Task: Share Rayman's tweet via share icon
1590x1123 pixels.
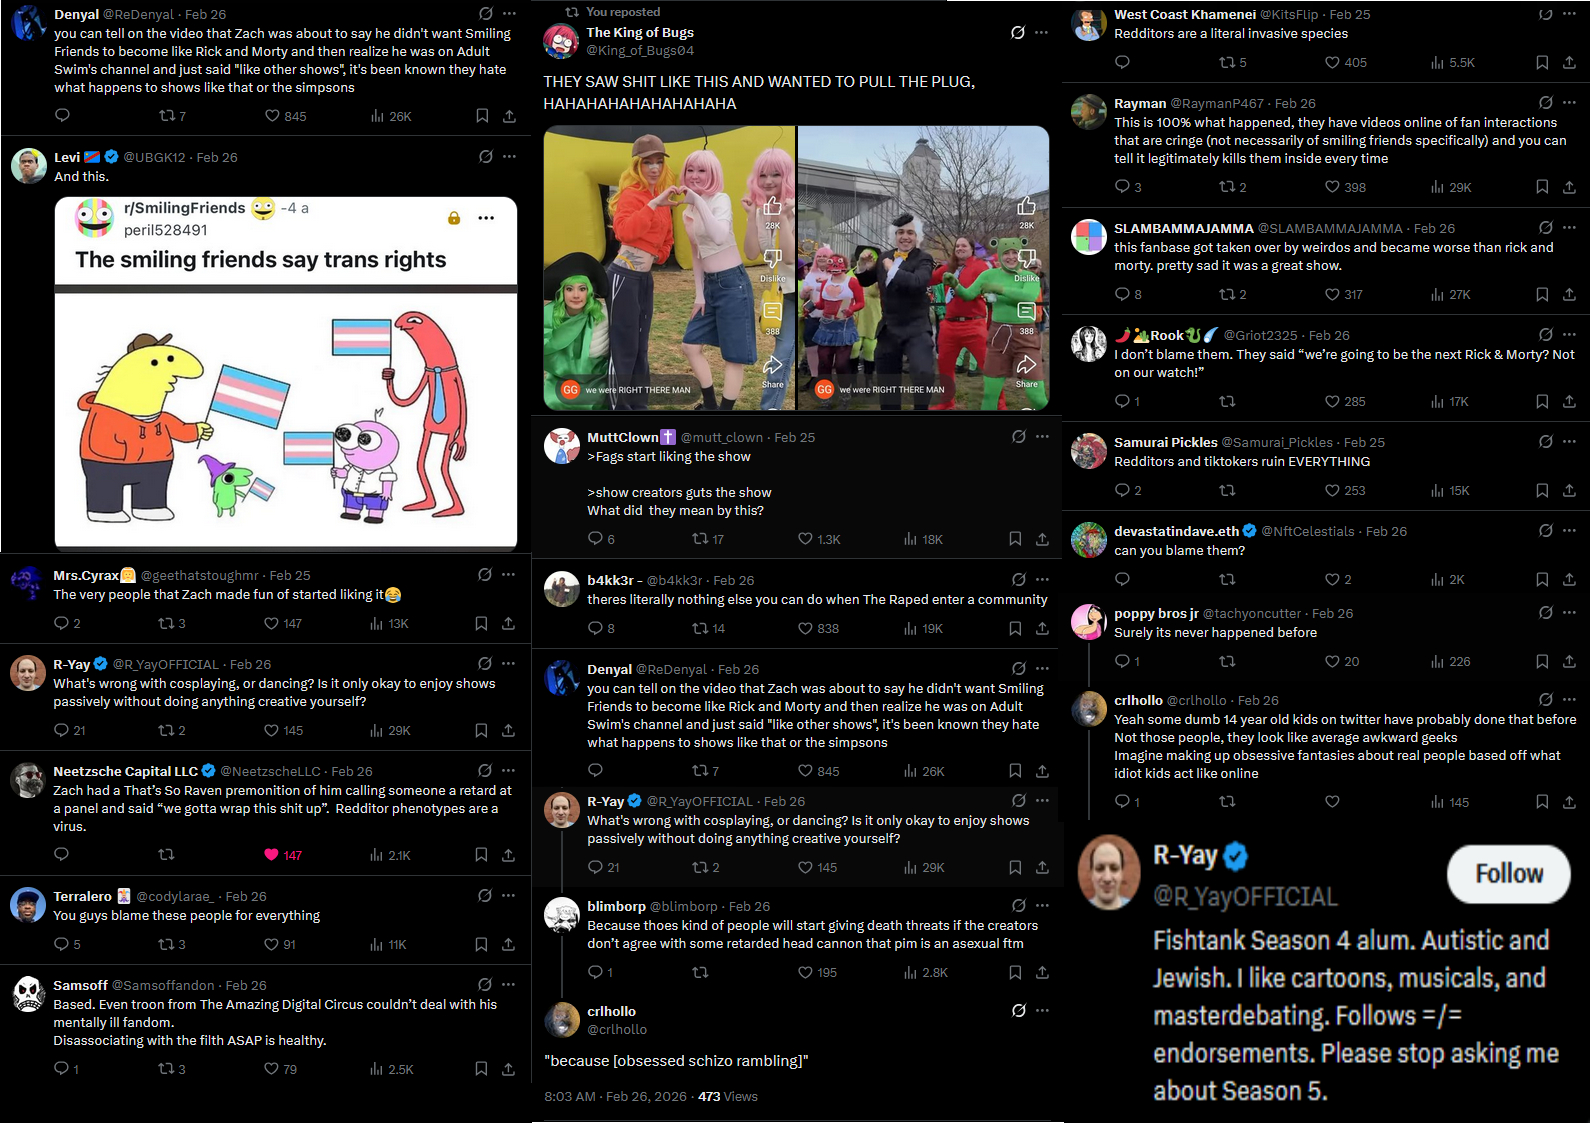Action: pyautogui.click(x=1569, y=187)
